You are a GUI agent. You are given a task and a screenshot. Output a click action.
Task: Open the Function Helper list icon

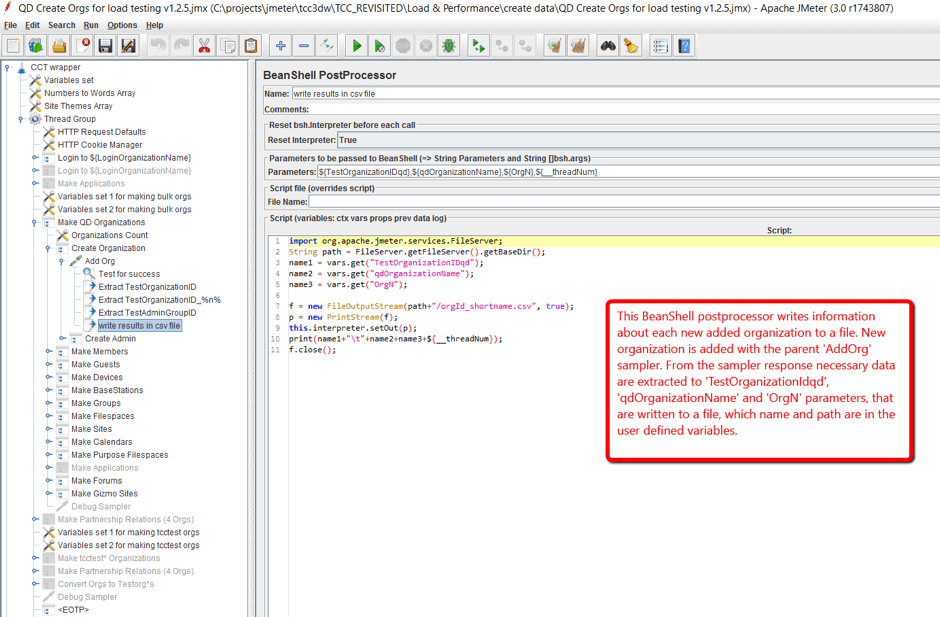click(x=661, y=46)
